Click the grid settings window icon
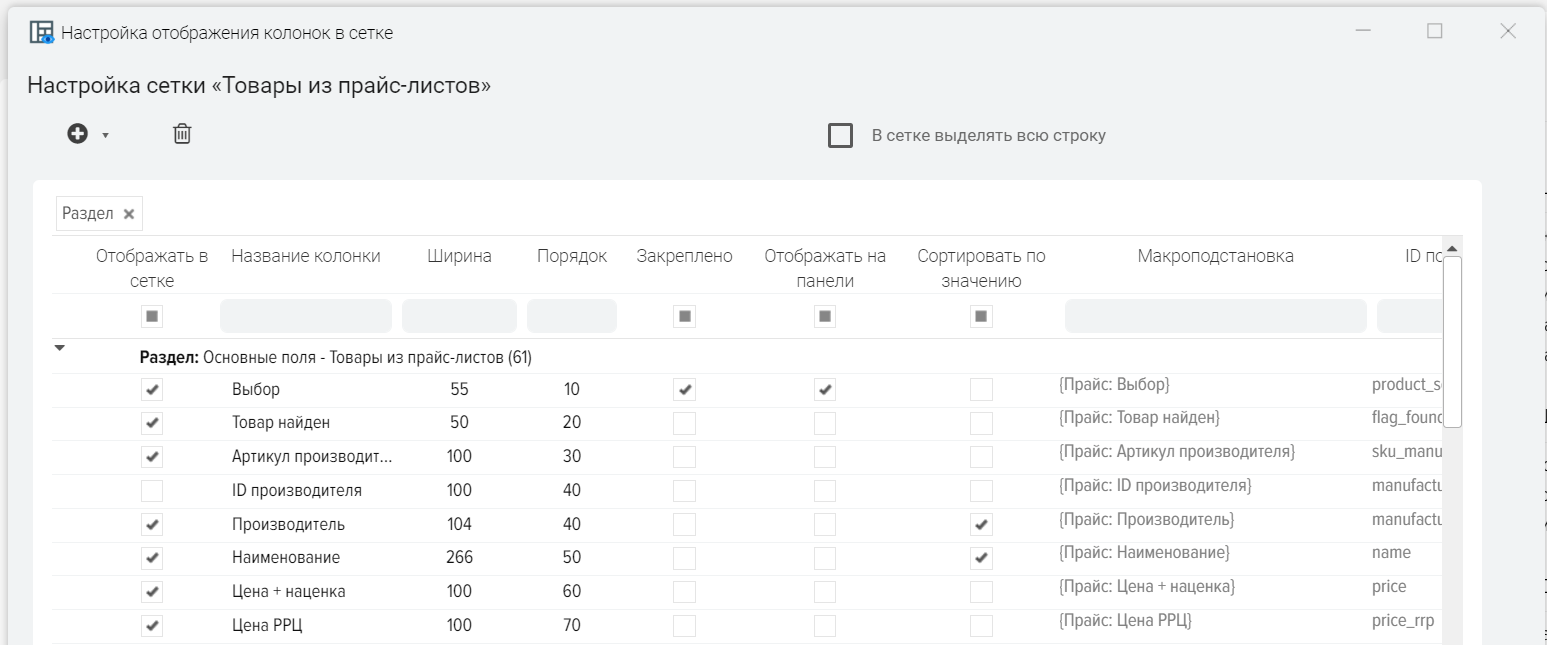This screenshot has height=645, width=1547. pos(41,32)
